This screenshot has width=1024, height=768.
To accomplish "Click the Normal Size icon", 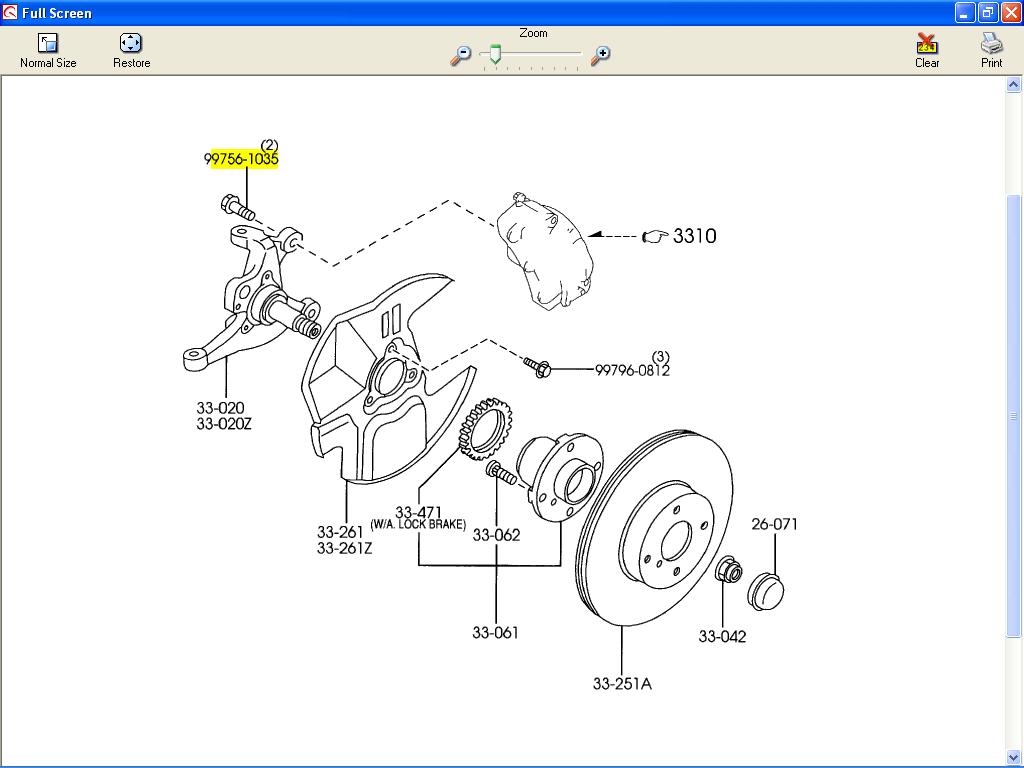I will tap(48, 43).
